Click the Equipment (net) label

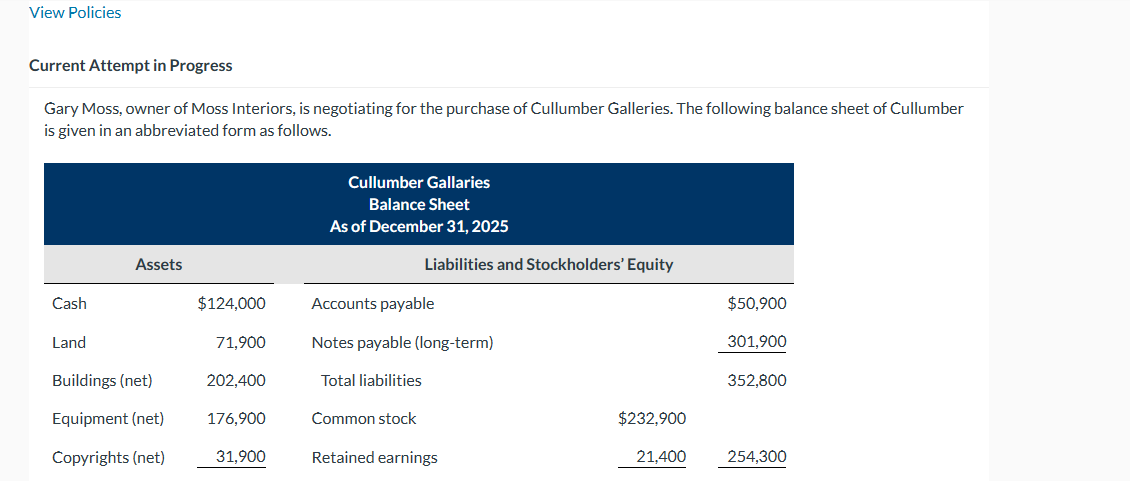(x=108, y=418)
